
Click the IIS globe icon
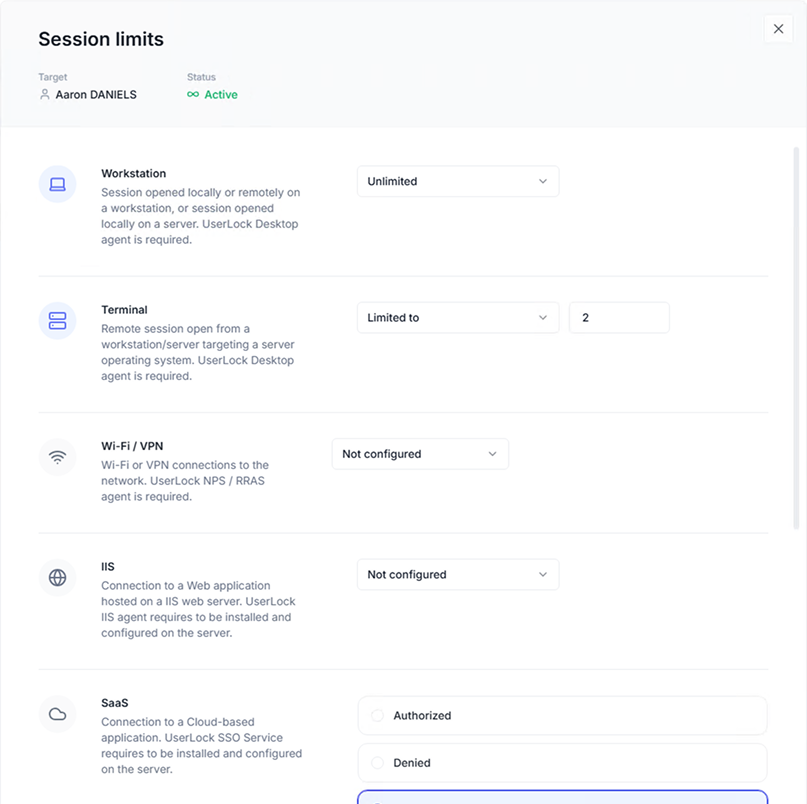[57, 577]
